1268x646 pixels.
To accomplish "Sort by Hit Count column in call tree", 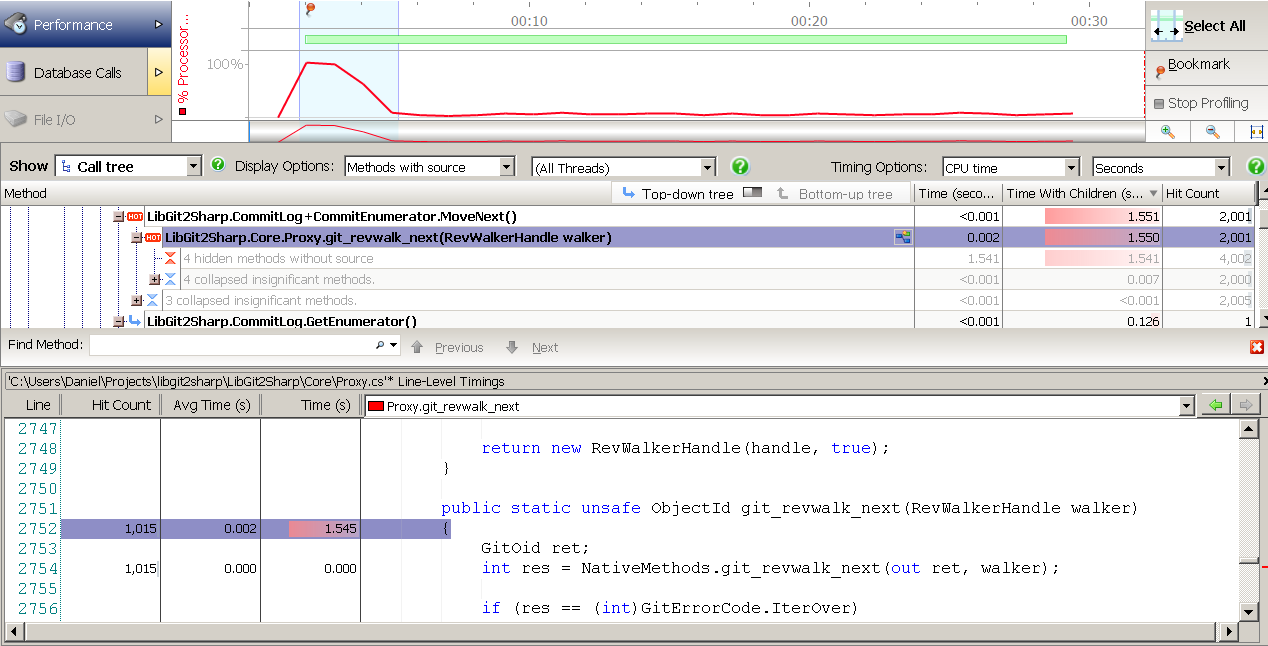I will pos(1208,193).
